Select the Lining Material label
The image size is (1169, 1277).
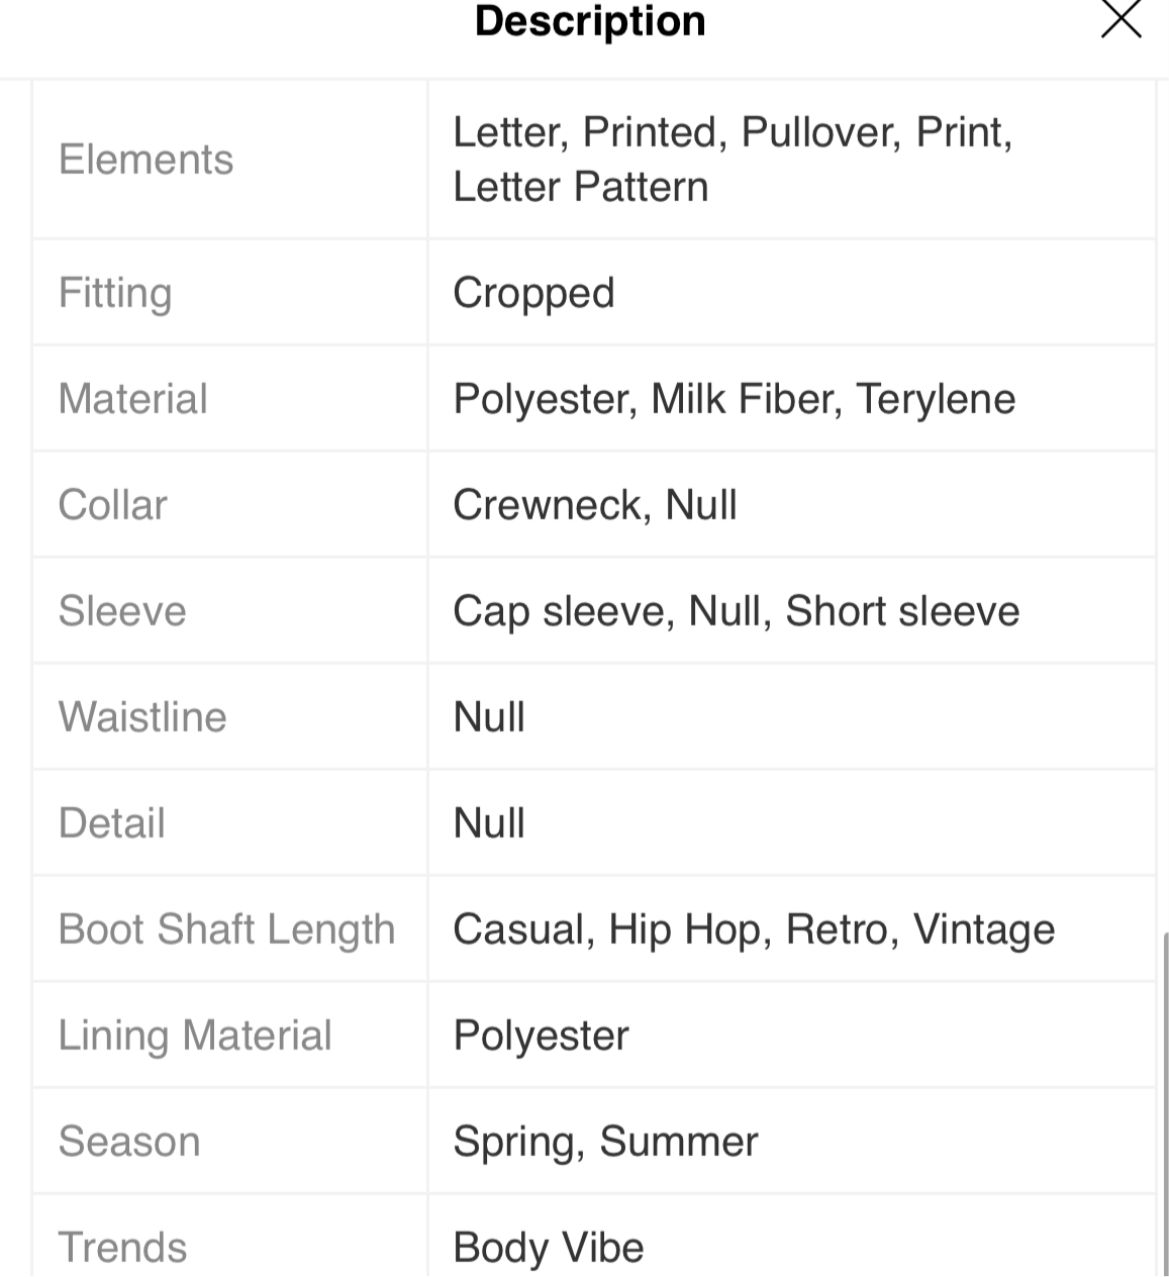click(195, 1036)
